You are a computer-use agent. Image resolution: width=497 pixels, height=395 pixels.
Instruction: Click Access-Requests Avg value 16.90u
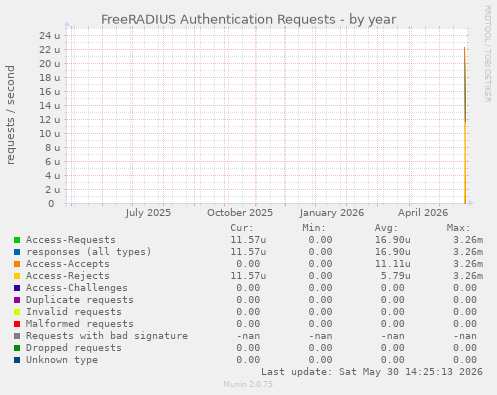coord(393,240)
